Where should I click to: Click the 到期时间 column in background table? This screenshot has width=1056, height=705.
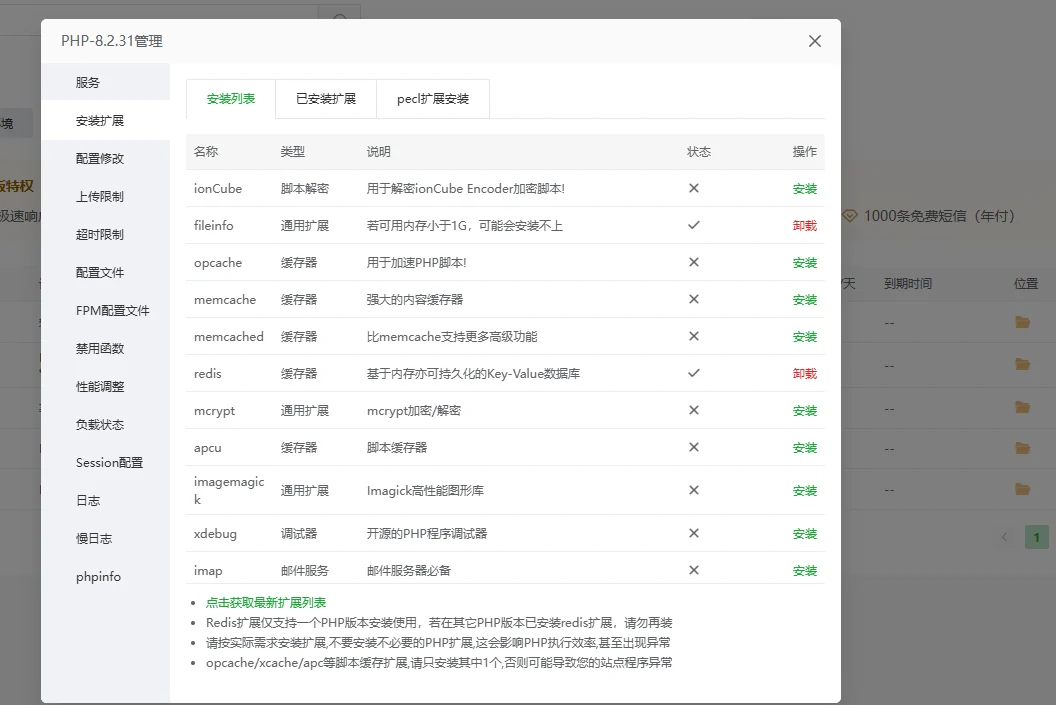click(908, 283)
